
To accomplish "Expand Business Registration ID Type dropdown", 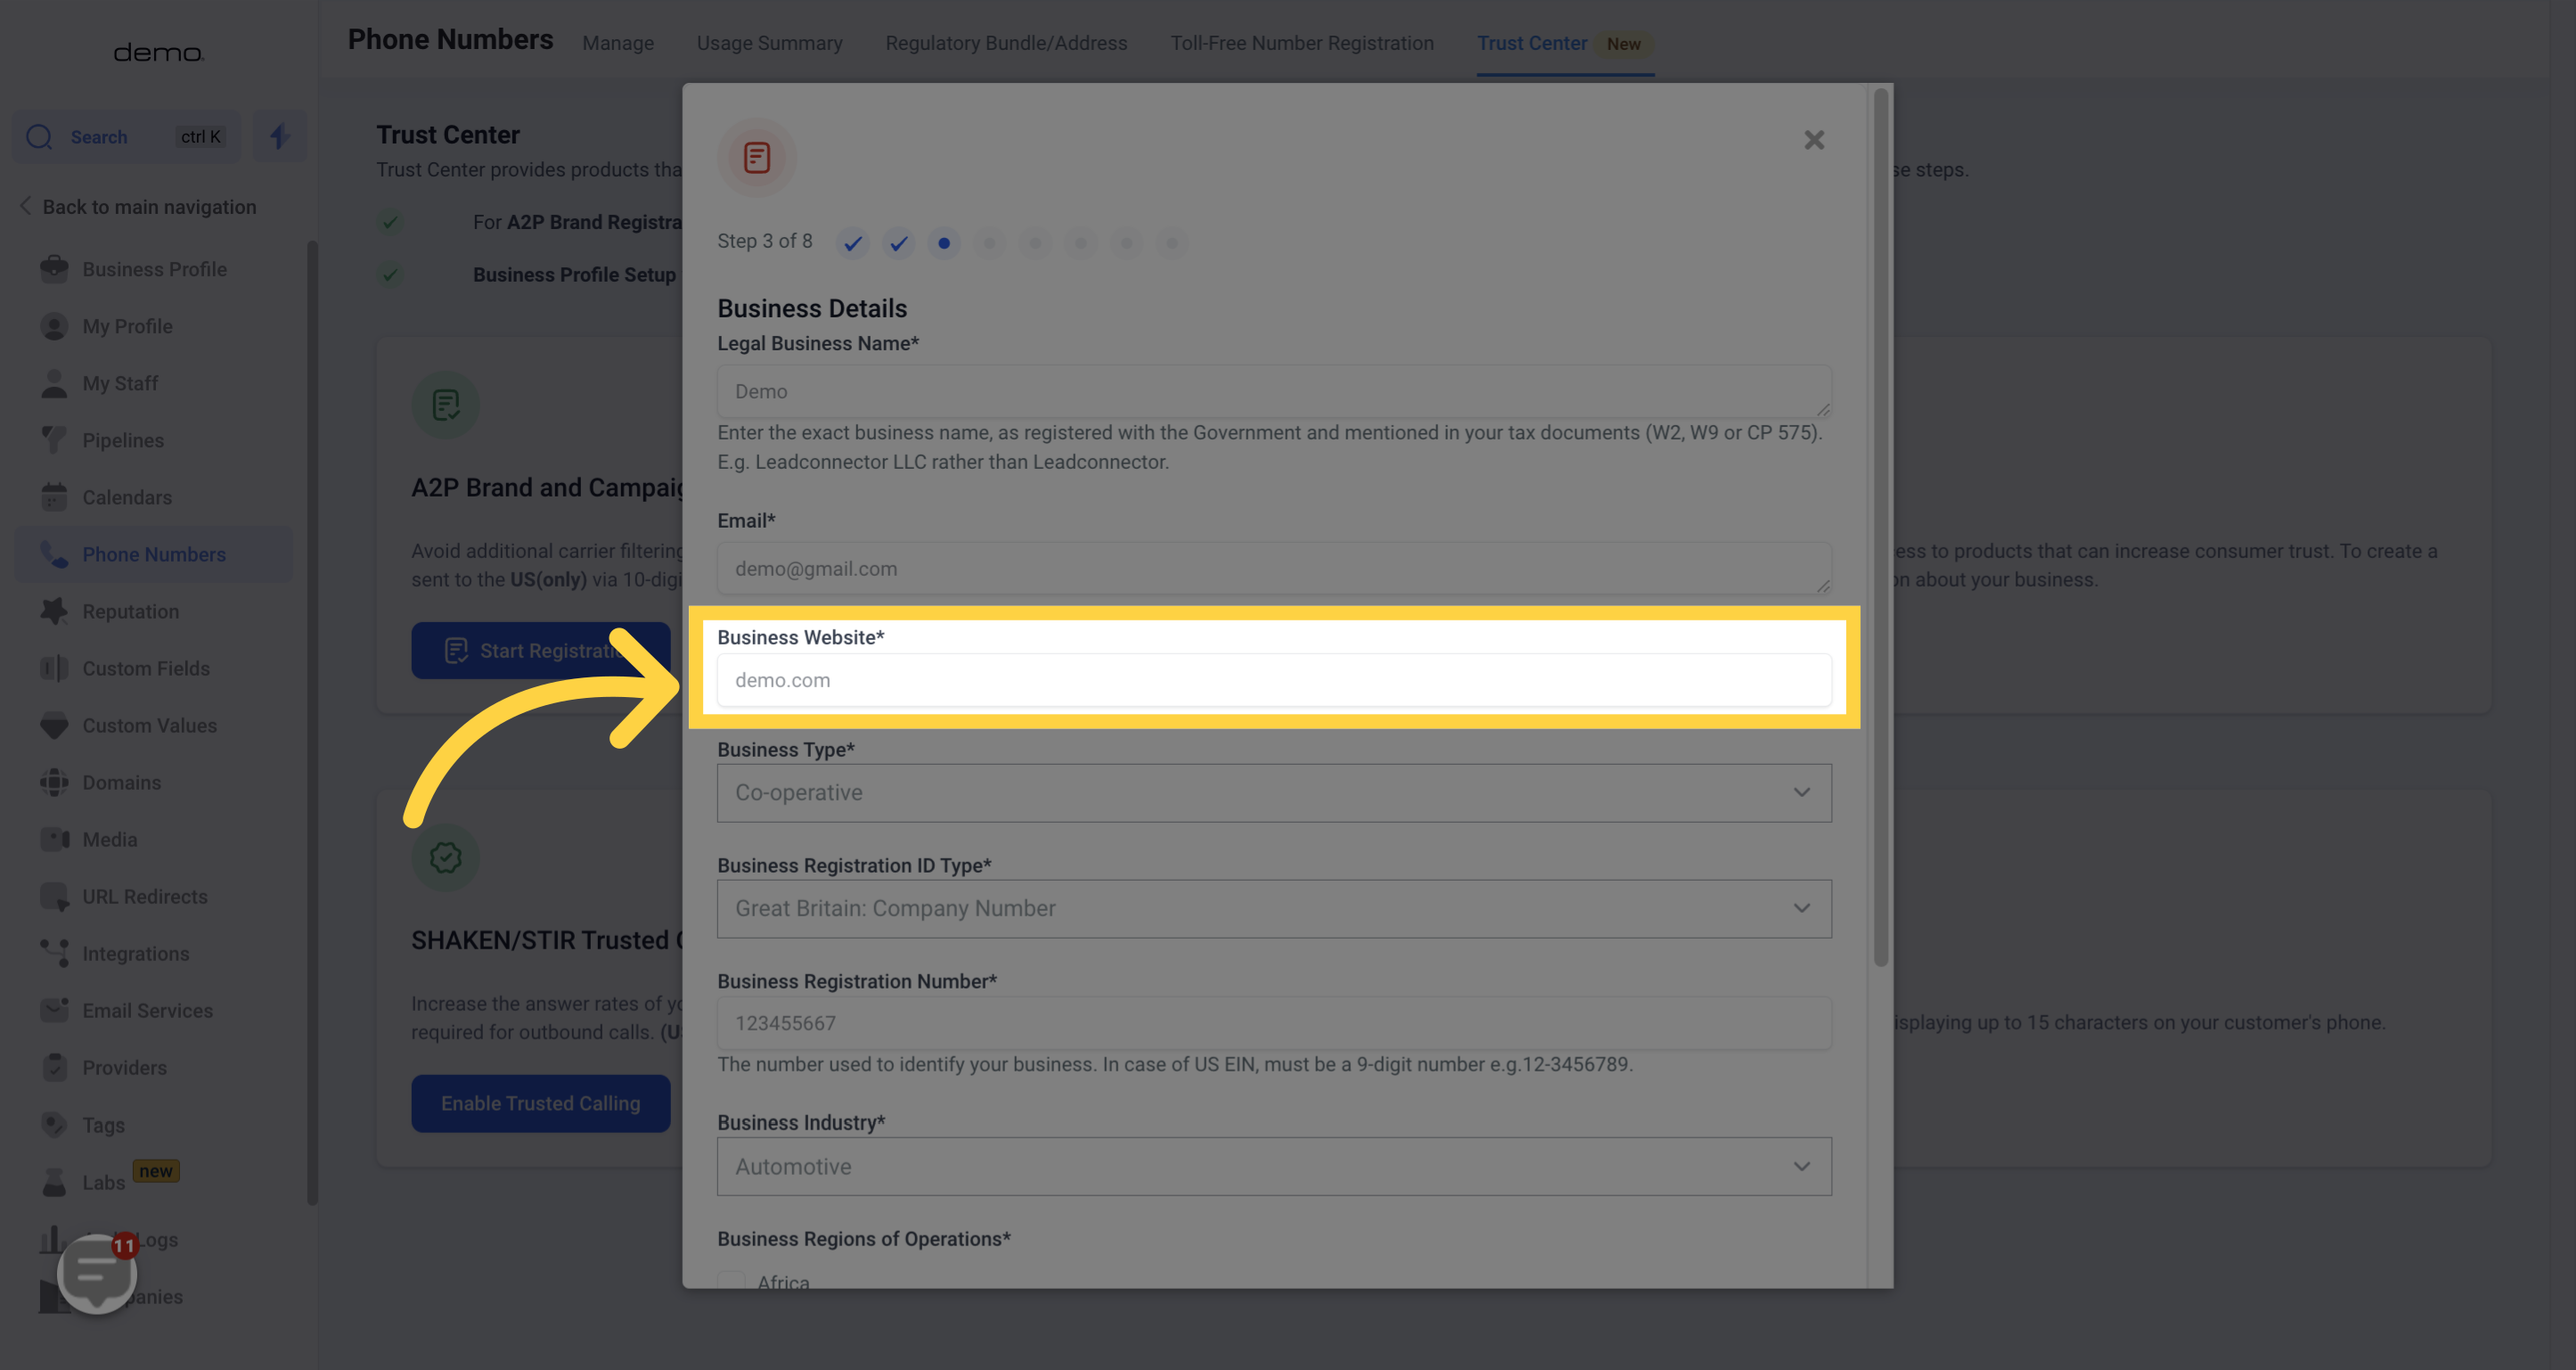I will pyautogui.click(x=1274, y=909).
